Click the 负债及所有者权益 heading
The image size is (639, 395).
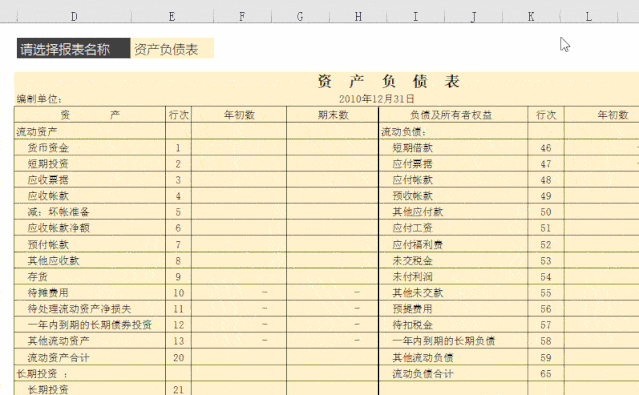(453, 115)
